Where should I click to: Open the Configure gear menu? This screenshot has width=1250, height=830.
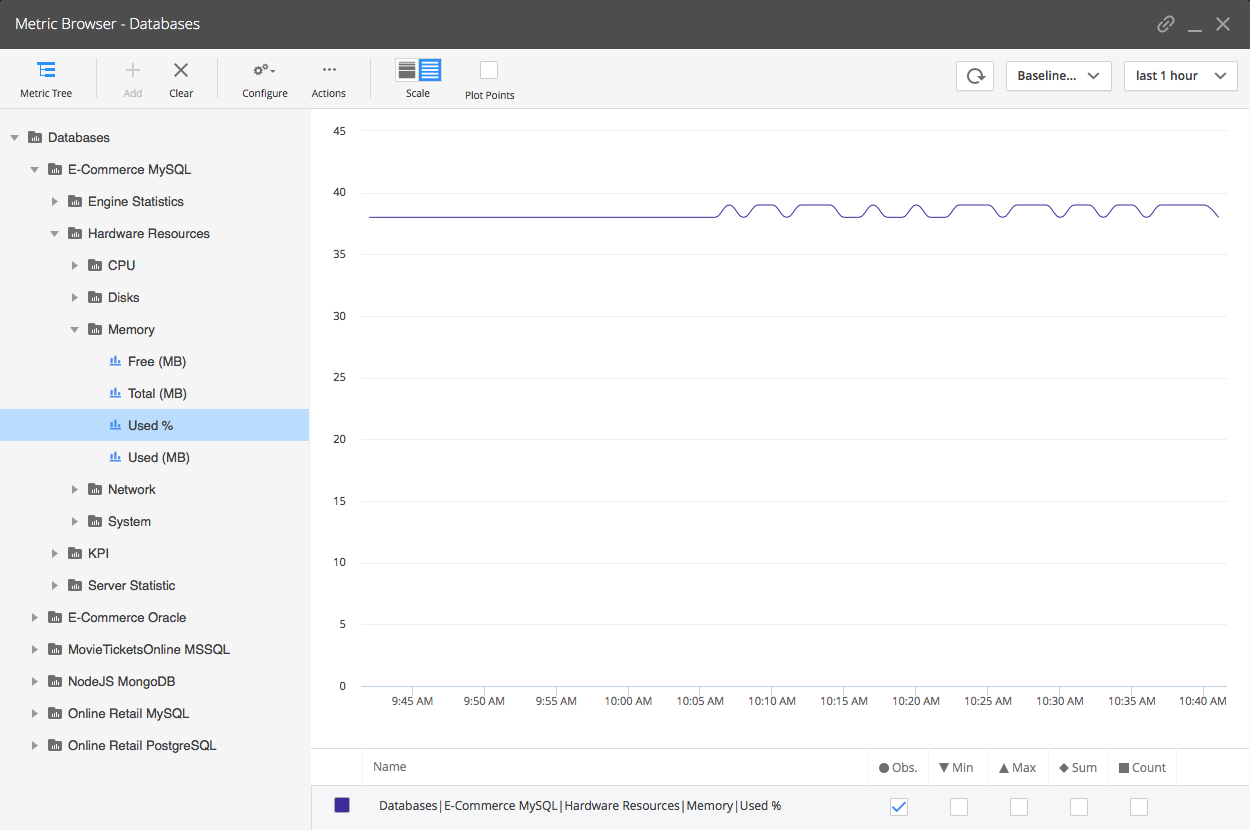(x=265, y=79)
